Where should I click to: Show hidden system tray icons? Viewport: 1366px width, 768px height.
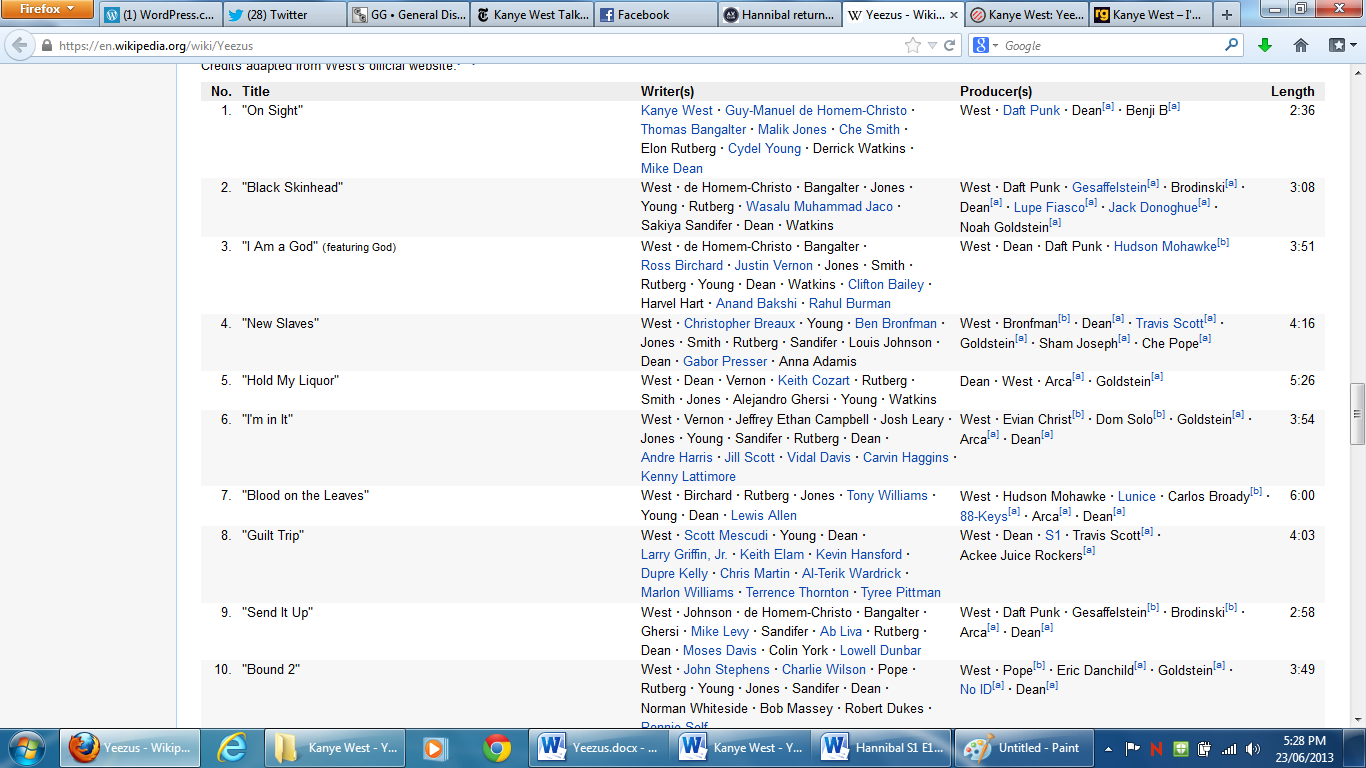click(x=1108, y=748)
